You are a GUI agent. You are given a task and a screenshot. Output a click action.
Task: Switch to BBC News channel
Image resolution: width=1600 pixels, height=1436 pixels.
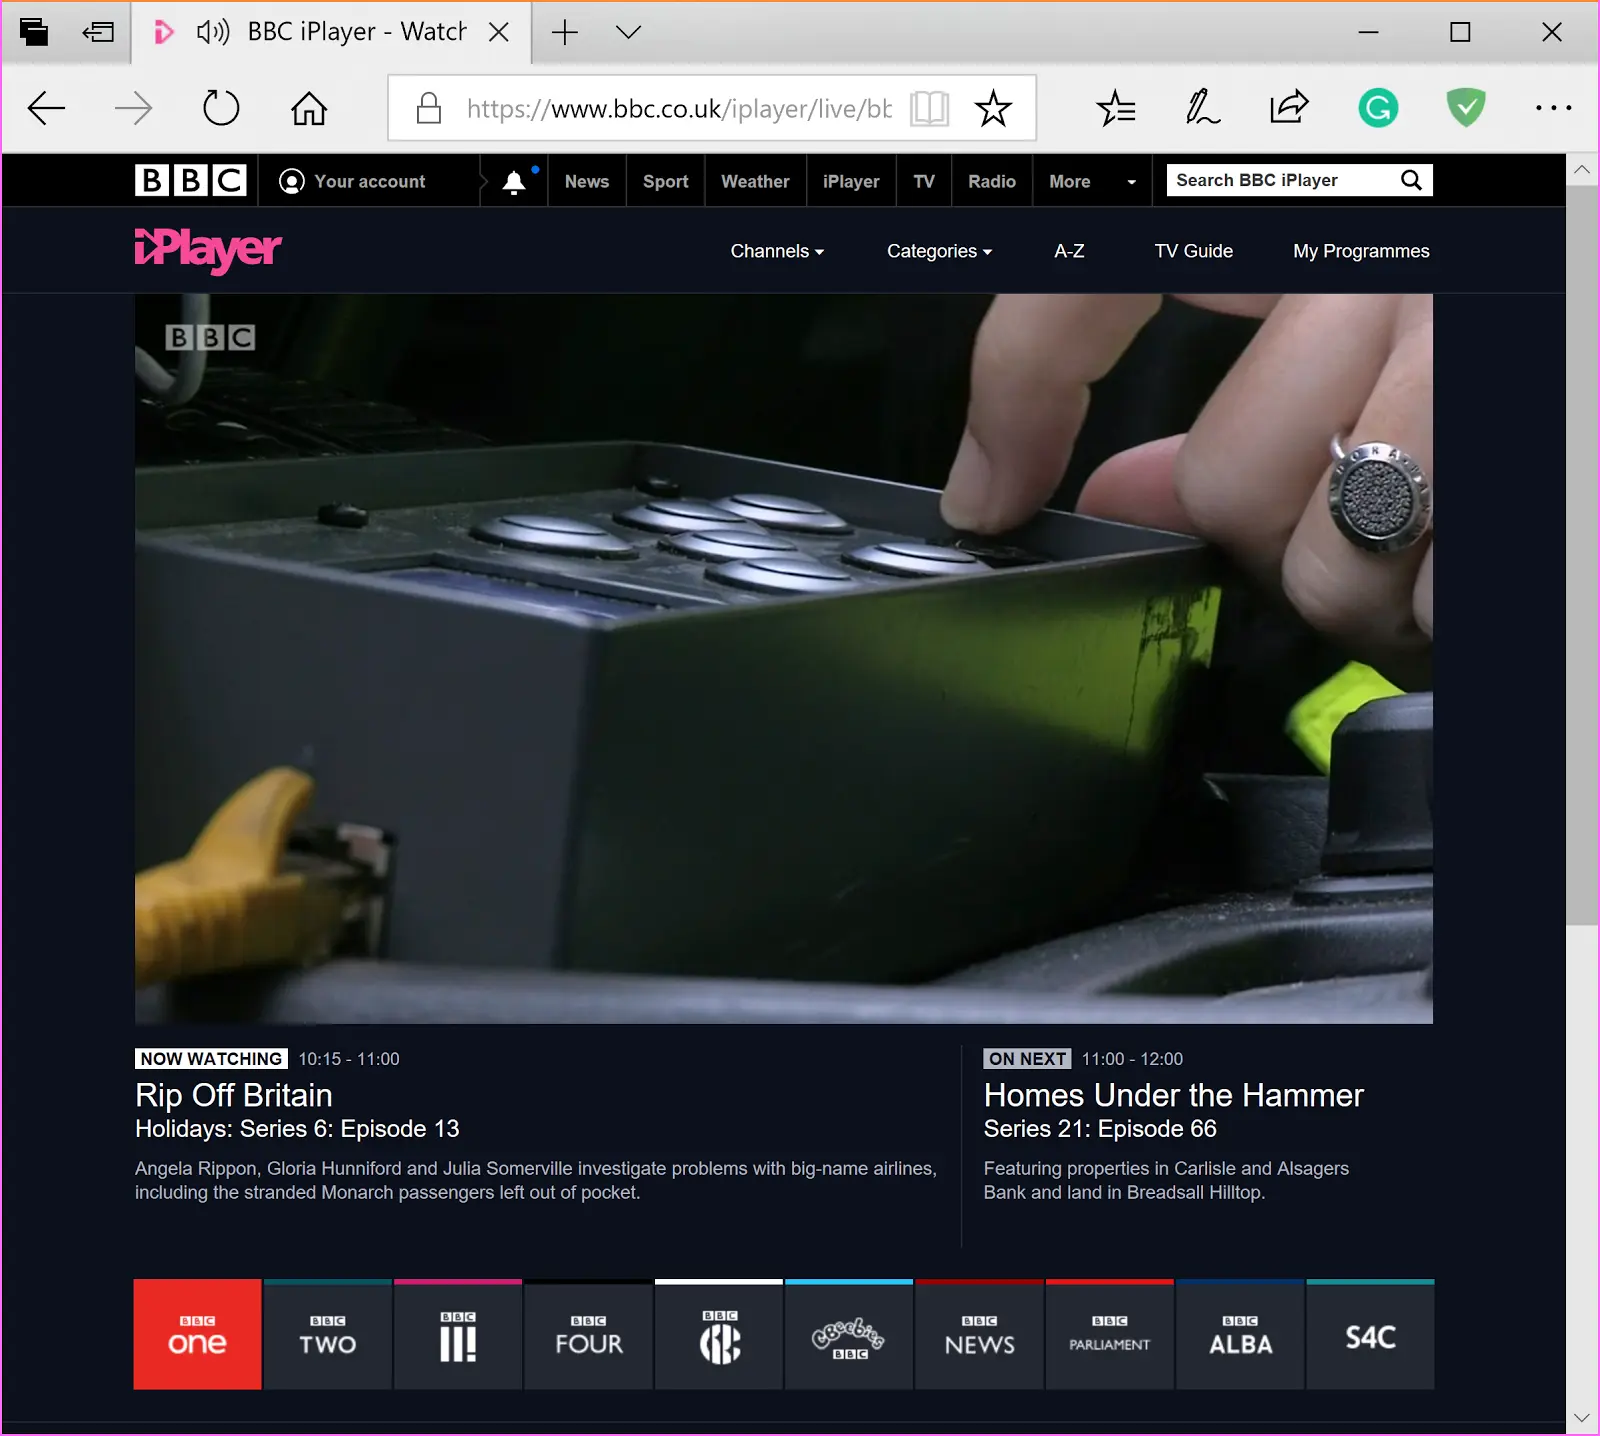pyautogui.click(x=979, y=1334)
